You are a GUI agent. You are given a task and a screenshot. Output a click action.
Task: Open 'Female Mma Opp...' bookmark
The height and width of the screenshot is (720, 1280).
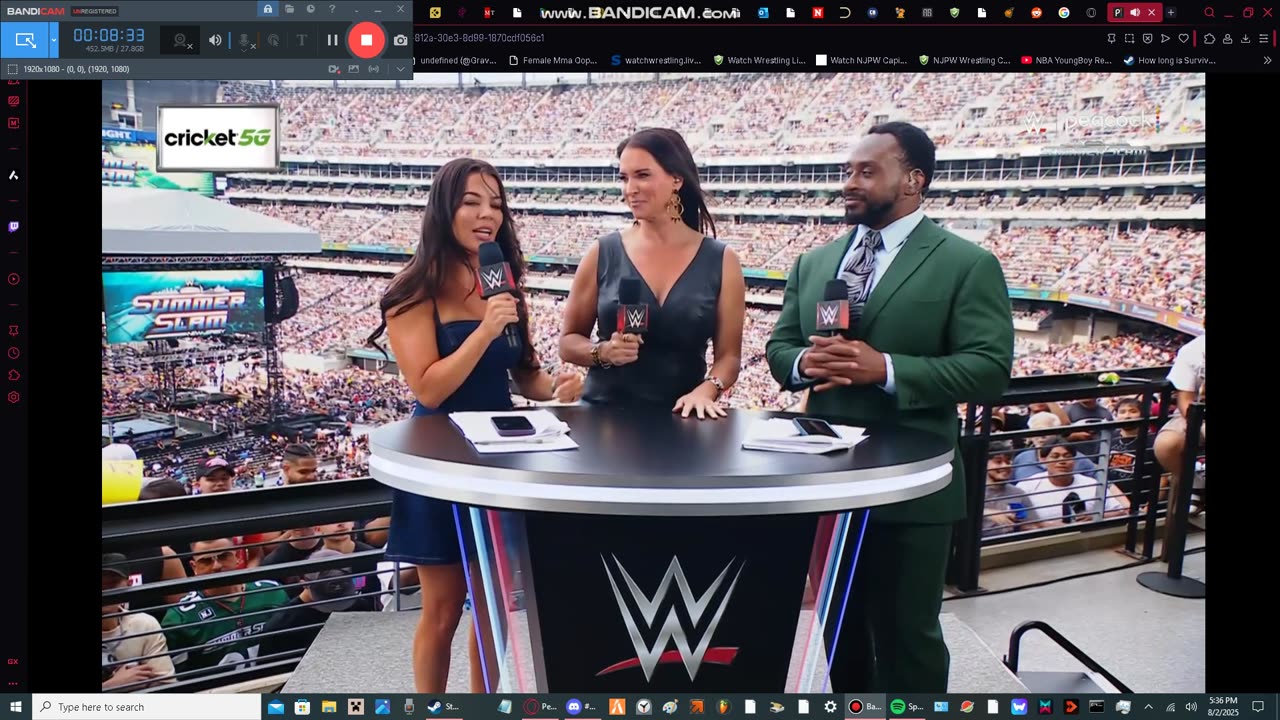(x=552, y=60)
